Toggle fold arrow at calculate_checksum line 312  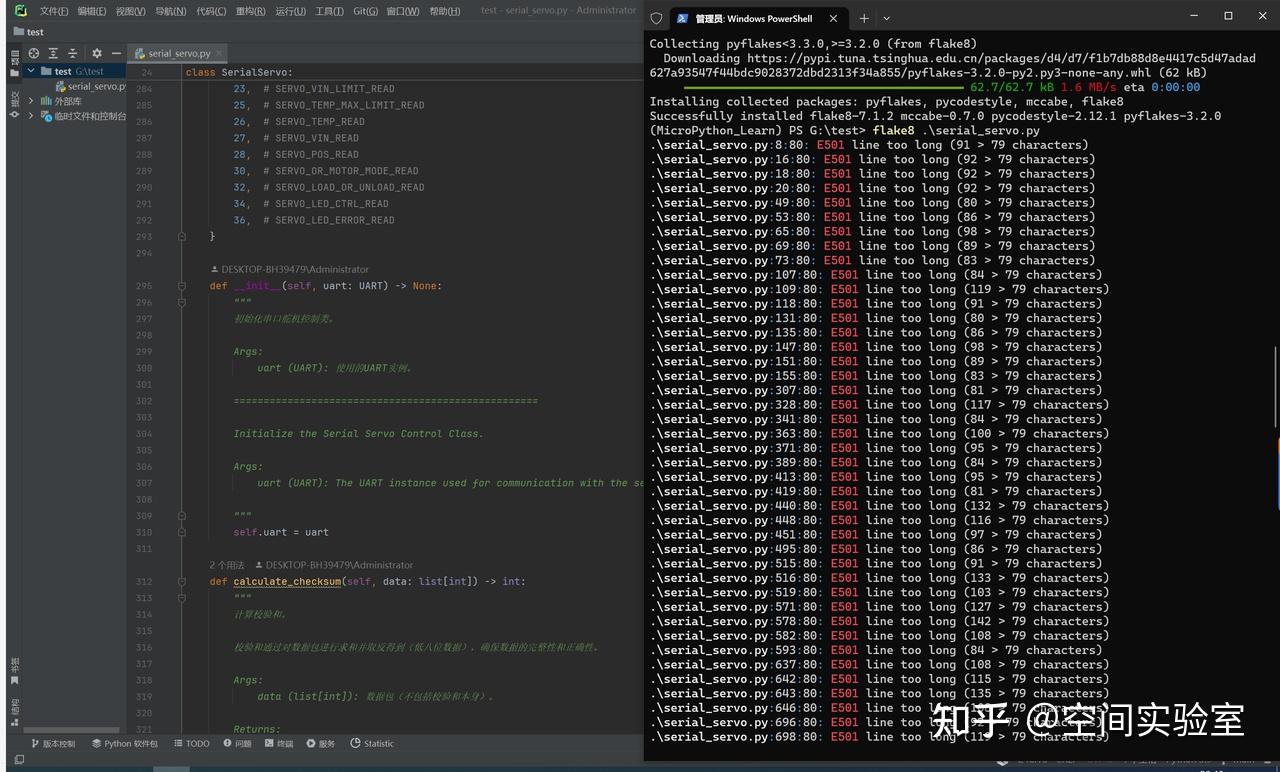(x=182, y=582)
